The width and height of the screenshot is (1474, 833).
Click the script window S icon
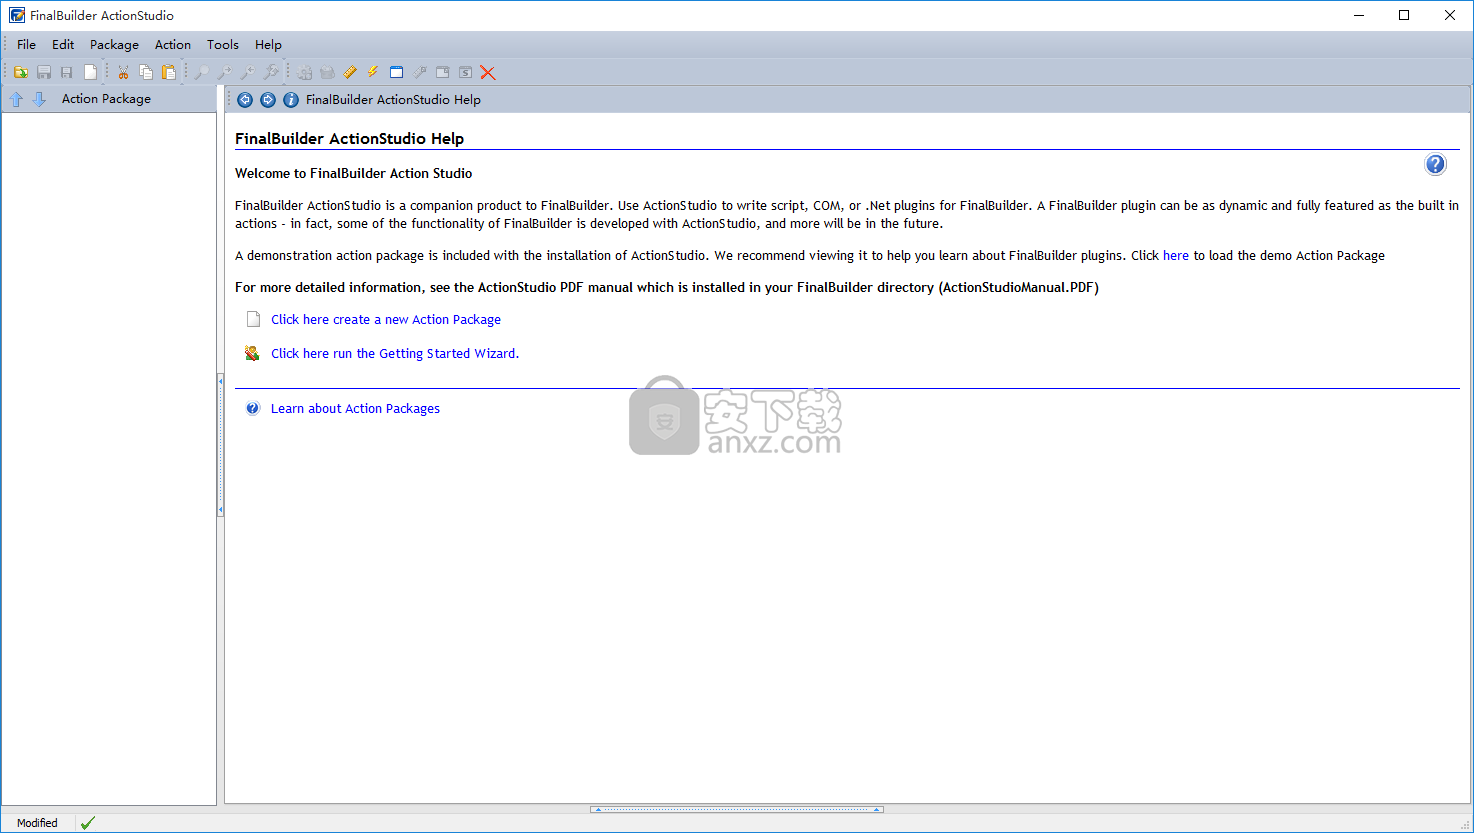pos(465,72)
